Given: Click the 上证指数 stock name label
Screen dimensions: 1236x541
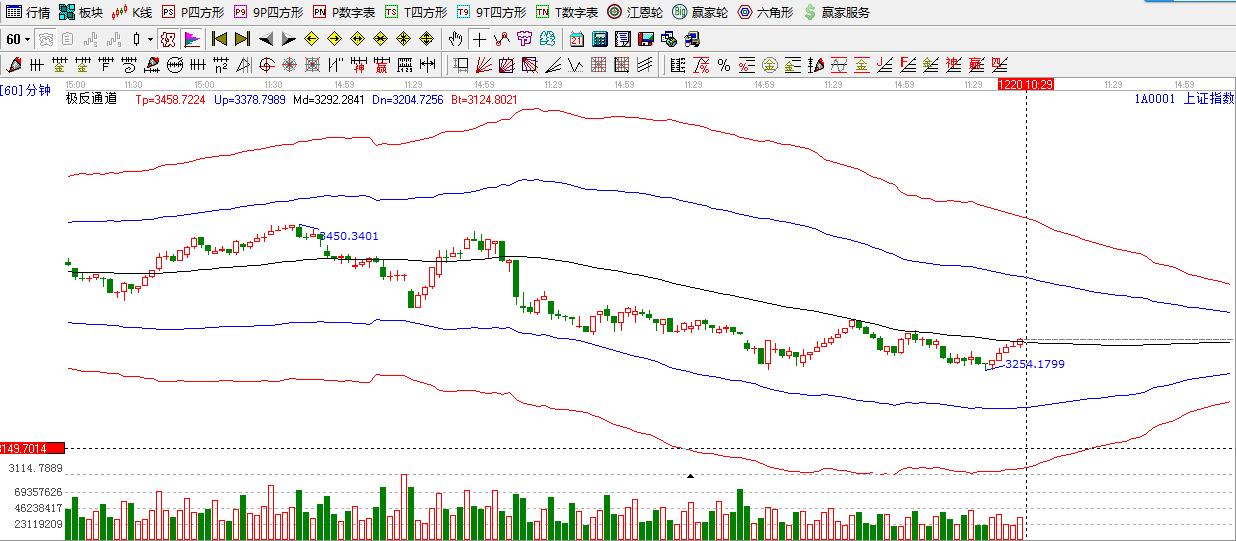Looking at the screenshot, I should coord(1207,98).
